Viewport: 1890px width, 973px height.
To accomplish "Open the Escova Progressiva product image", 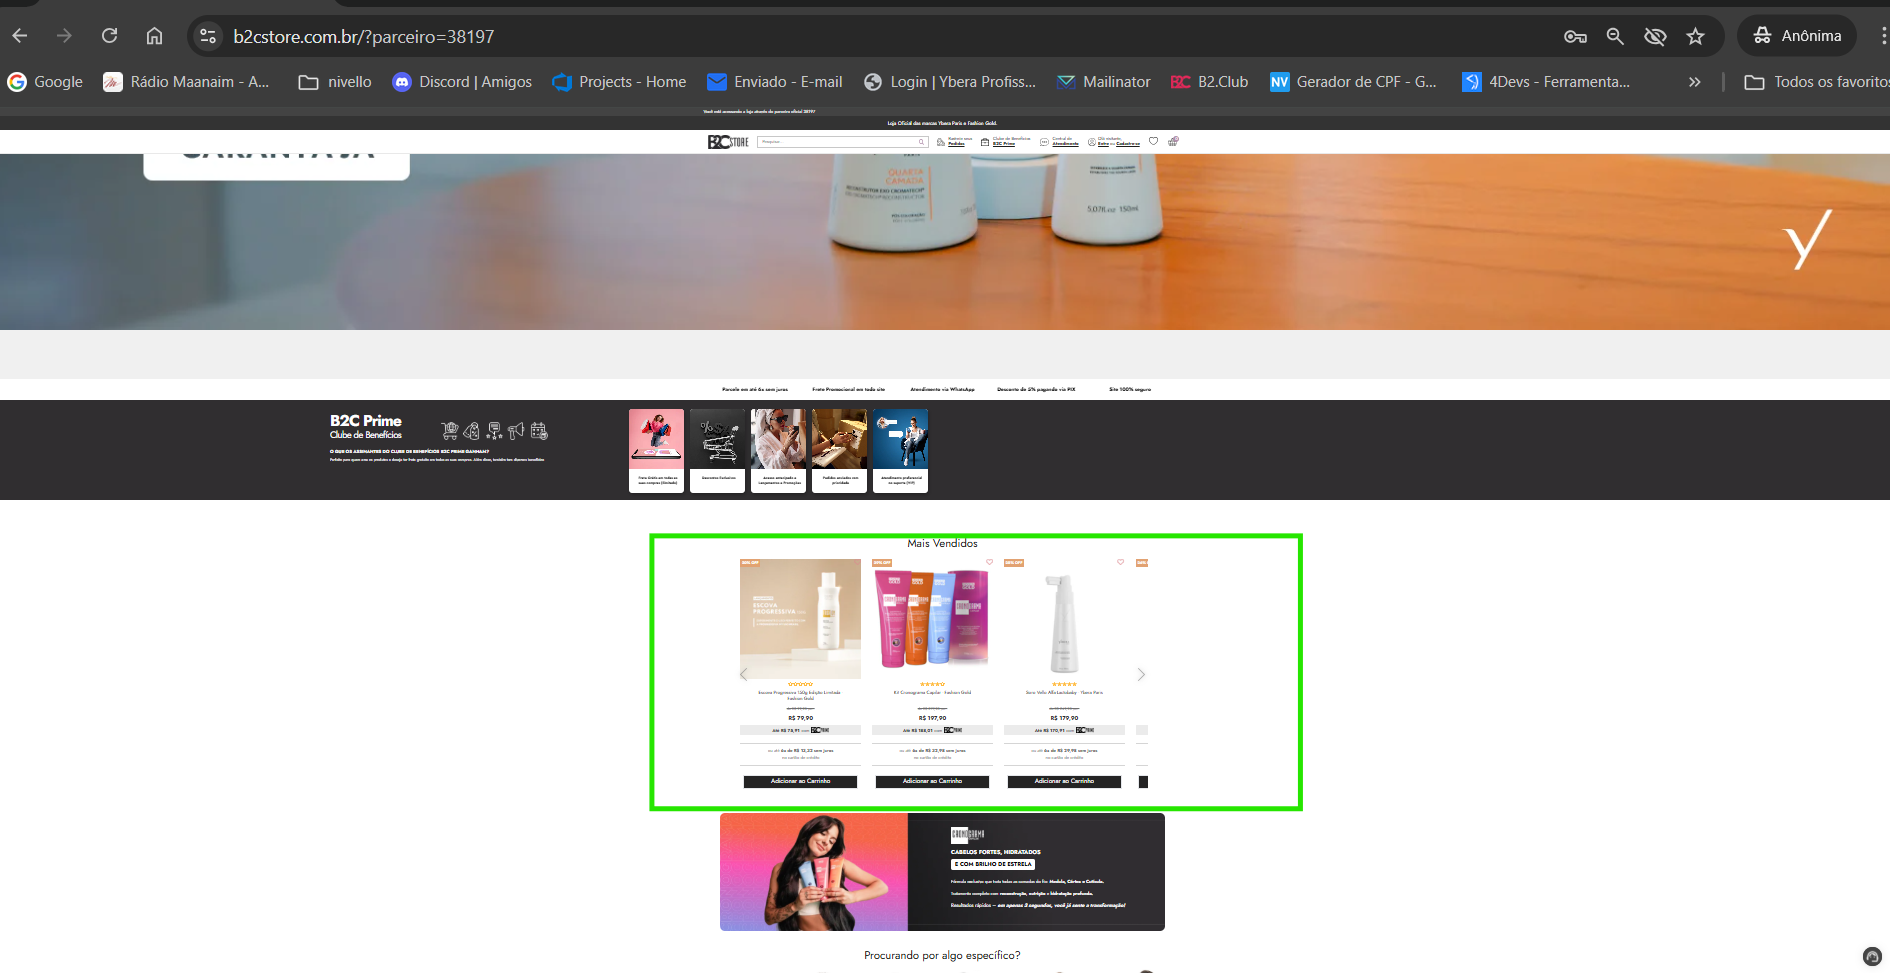I will coord(800,619).
